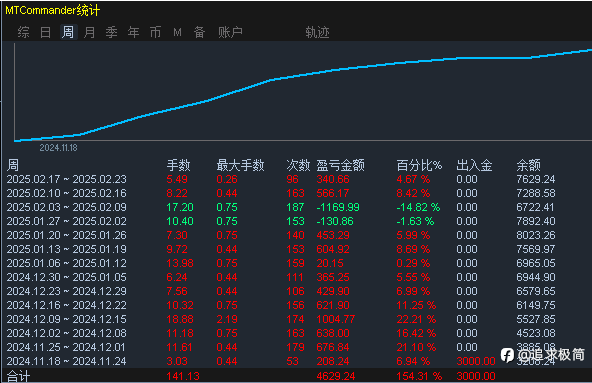592x383 pixels.
Task: Open the M tab
Action: click(x=177, y=33)
